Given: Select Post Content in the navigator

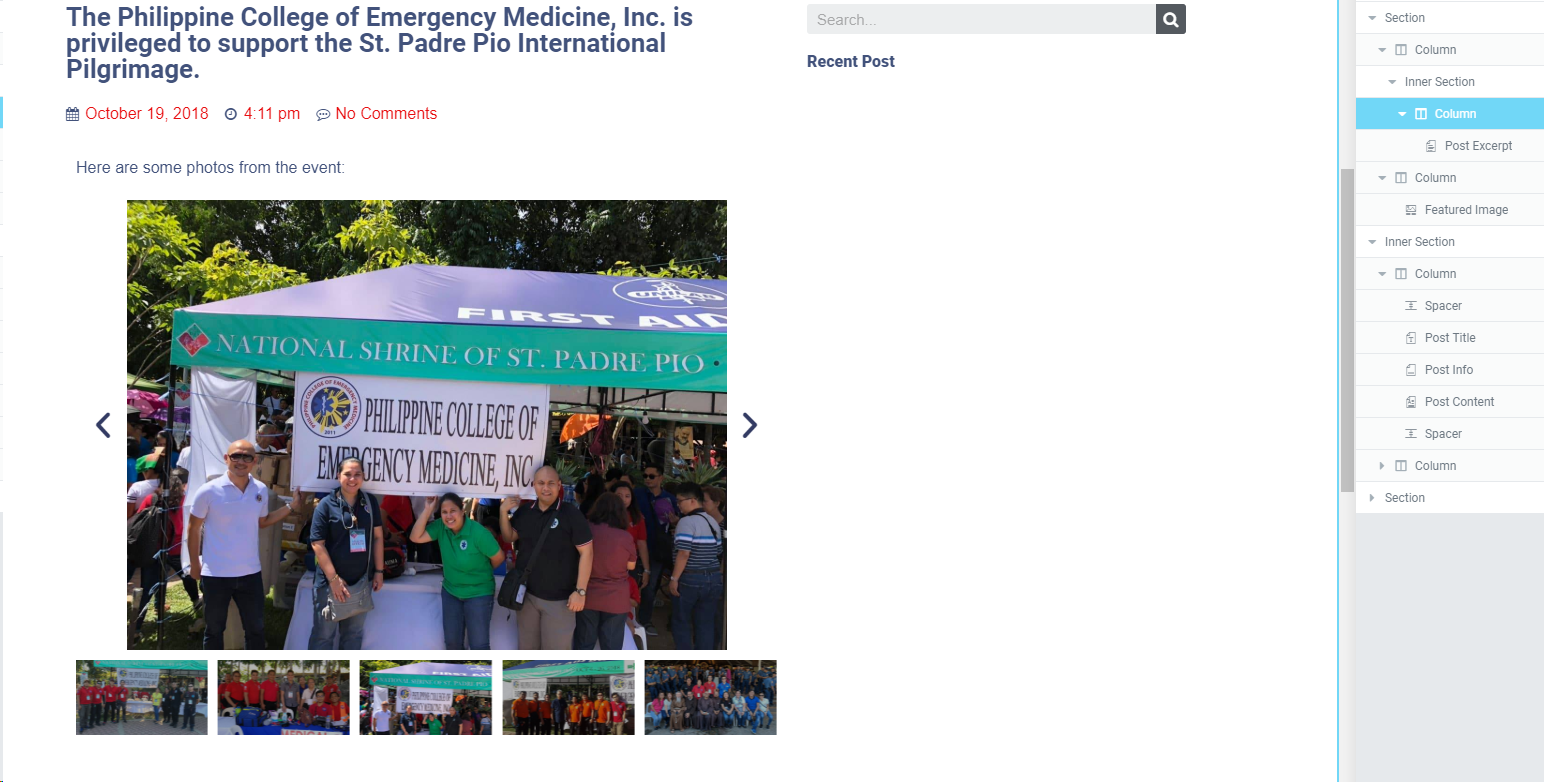Looking at the screenshot, I should click(x=1450, y=402).
